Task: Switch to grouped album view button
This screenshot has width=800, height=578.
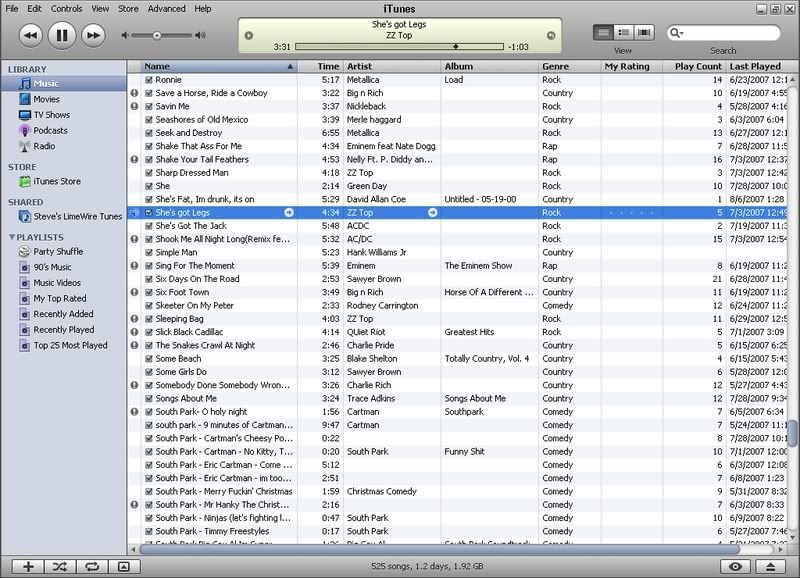Action: [x=623, y=33]
